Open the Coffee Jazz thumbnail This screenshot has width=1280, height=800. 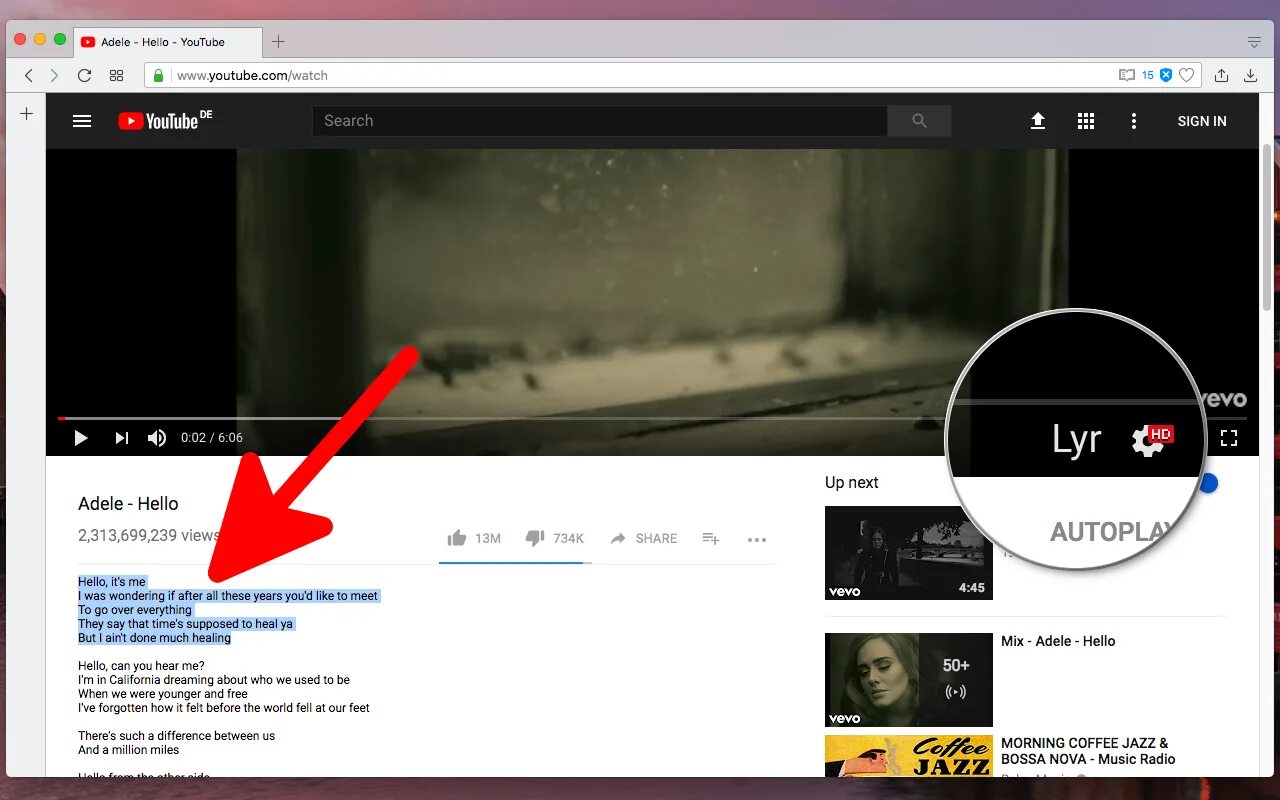909,756
